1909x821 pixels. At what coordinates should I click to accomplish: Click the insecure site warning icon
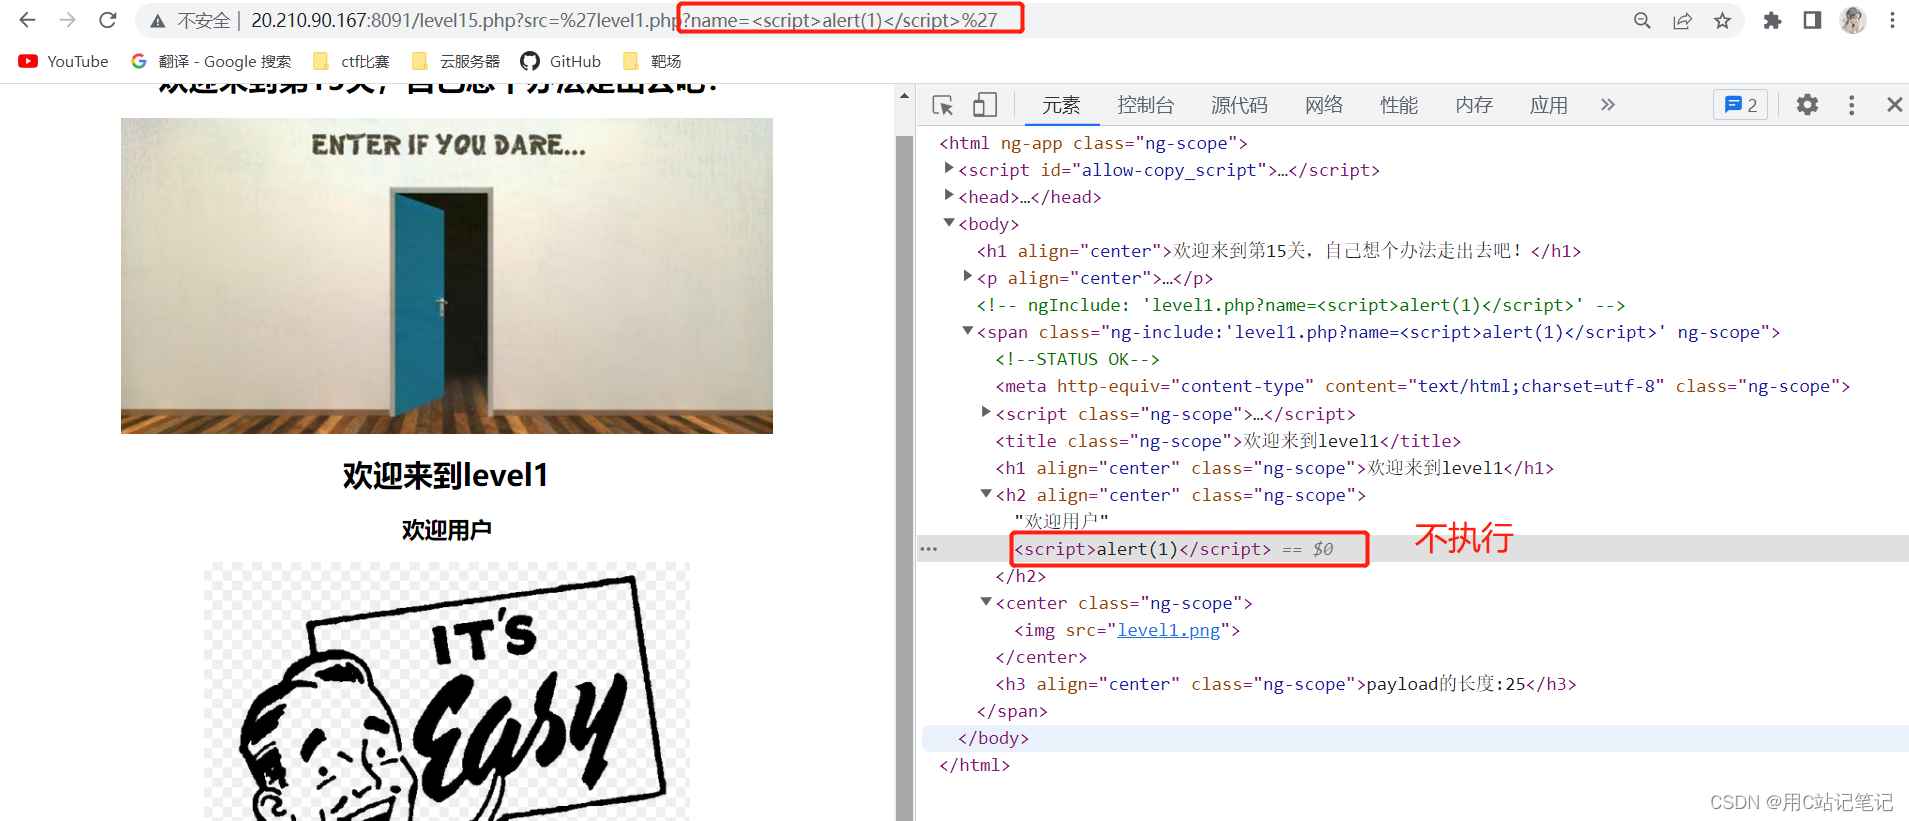[158, 21]
